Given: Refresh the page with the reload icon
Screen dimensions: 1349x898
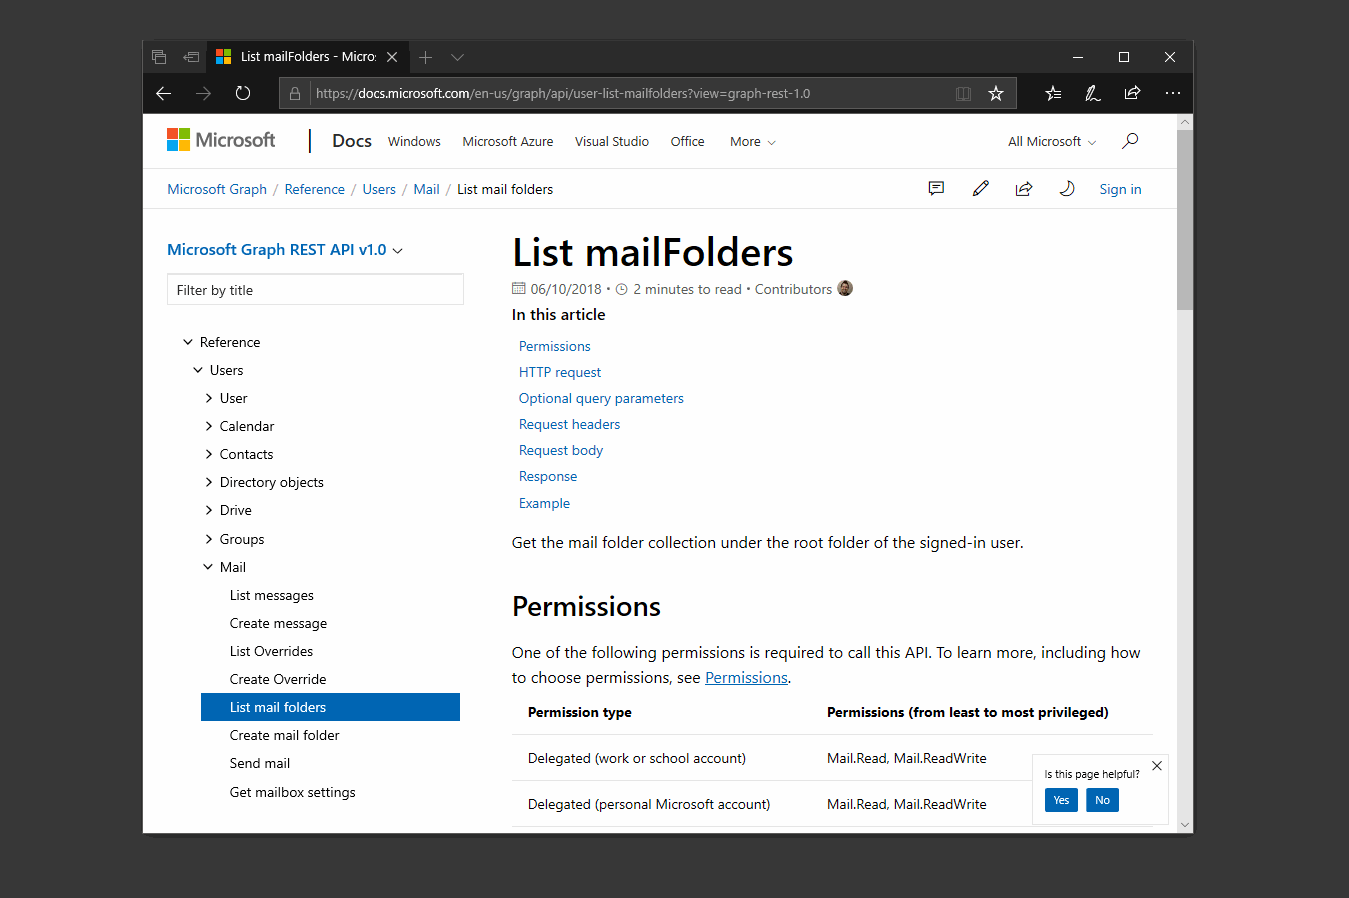Looking at the screenshot, I should (243, 93).
